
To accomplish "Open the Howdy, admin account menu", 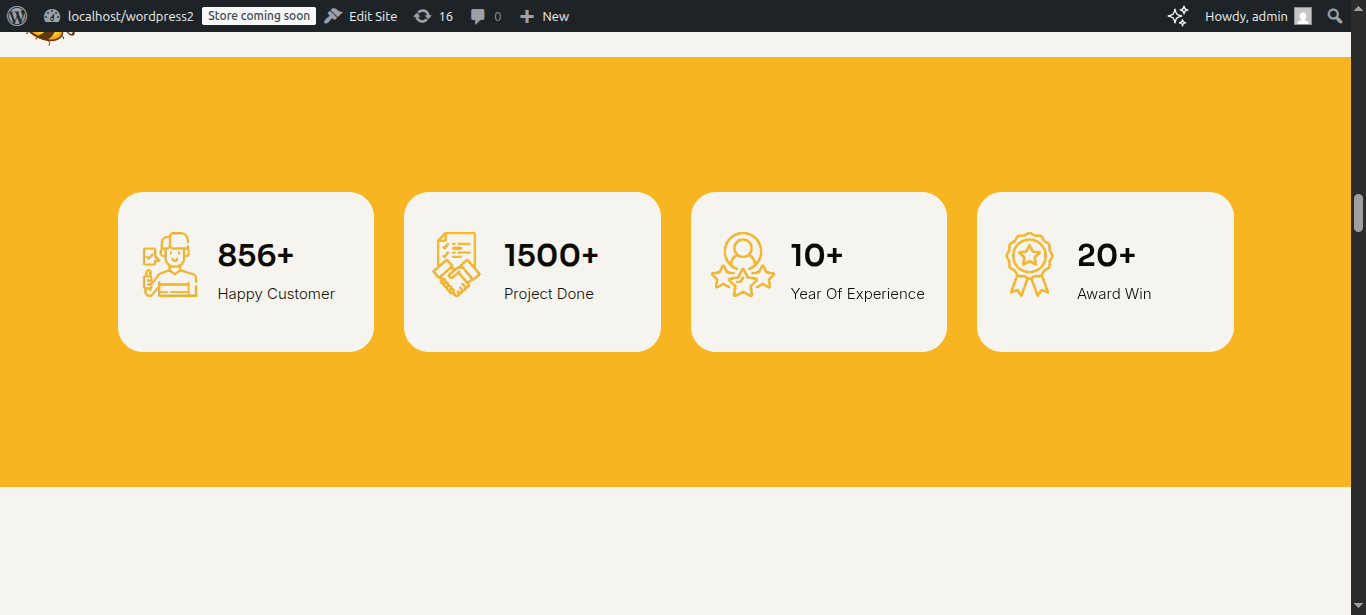I will pos(1246,16).
